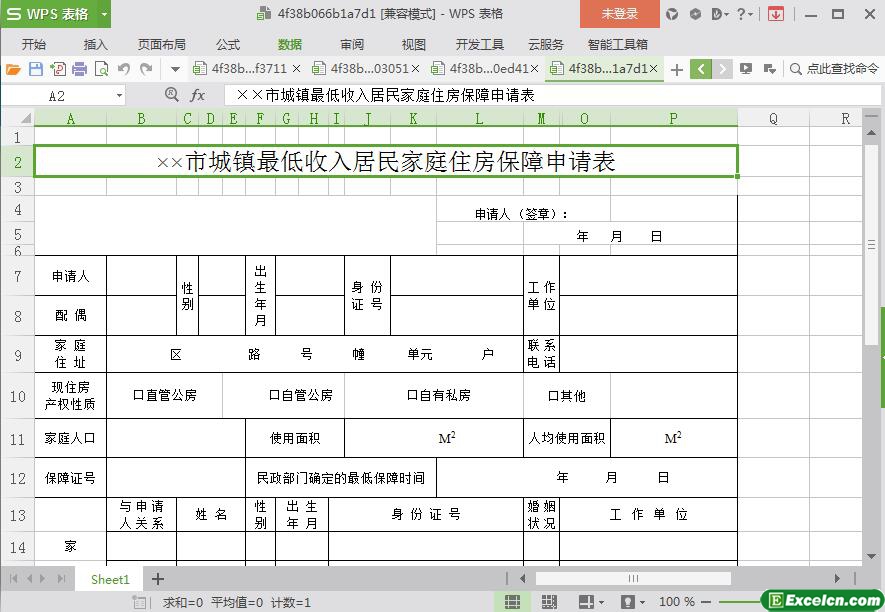Click the 未登录 login button
The width and height of the screenshot is (885, 612).
pos(619,14)
